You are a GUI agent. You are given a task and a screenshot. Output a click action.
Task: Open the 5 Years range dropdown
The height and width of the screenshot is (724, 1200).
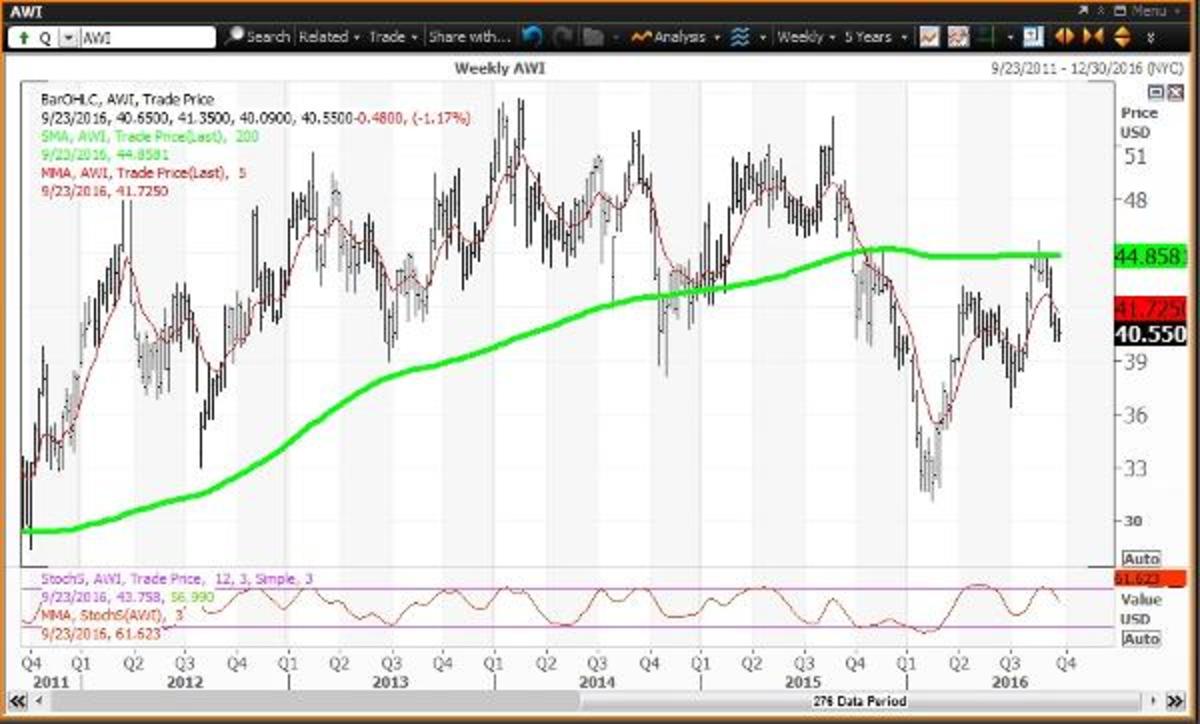(x=875, y=37)
